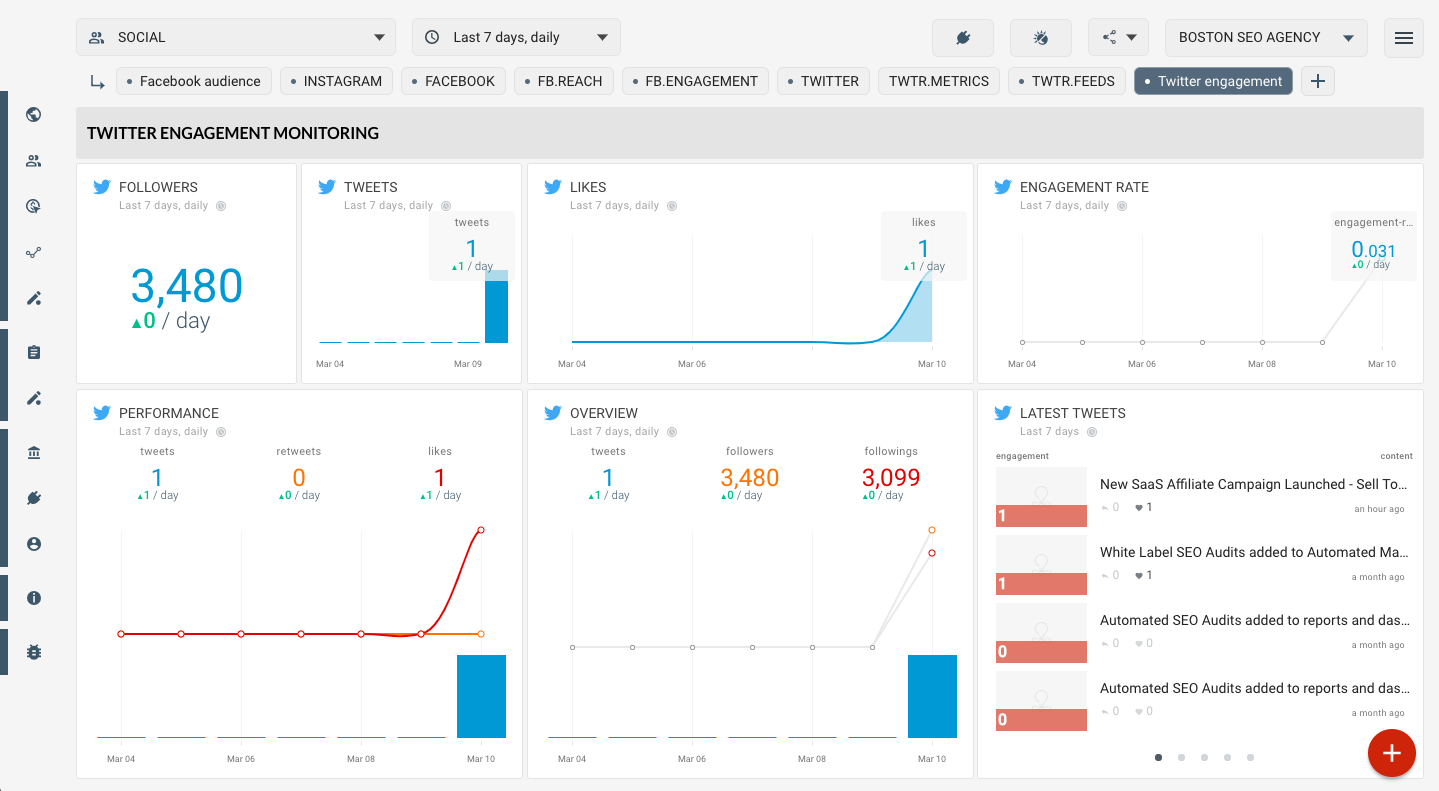Click the bug icon in the sidebar
This screenshot has height=791, width=1439.
[x=34, y=652]
